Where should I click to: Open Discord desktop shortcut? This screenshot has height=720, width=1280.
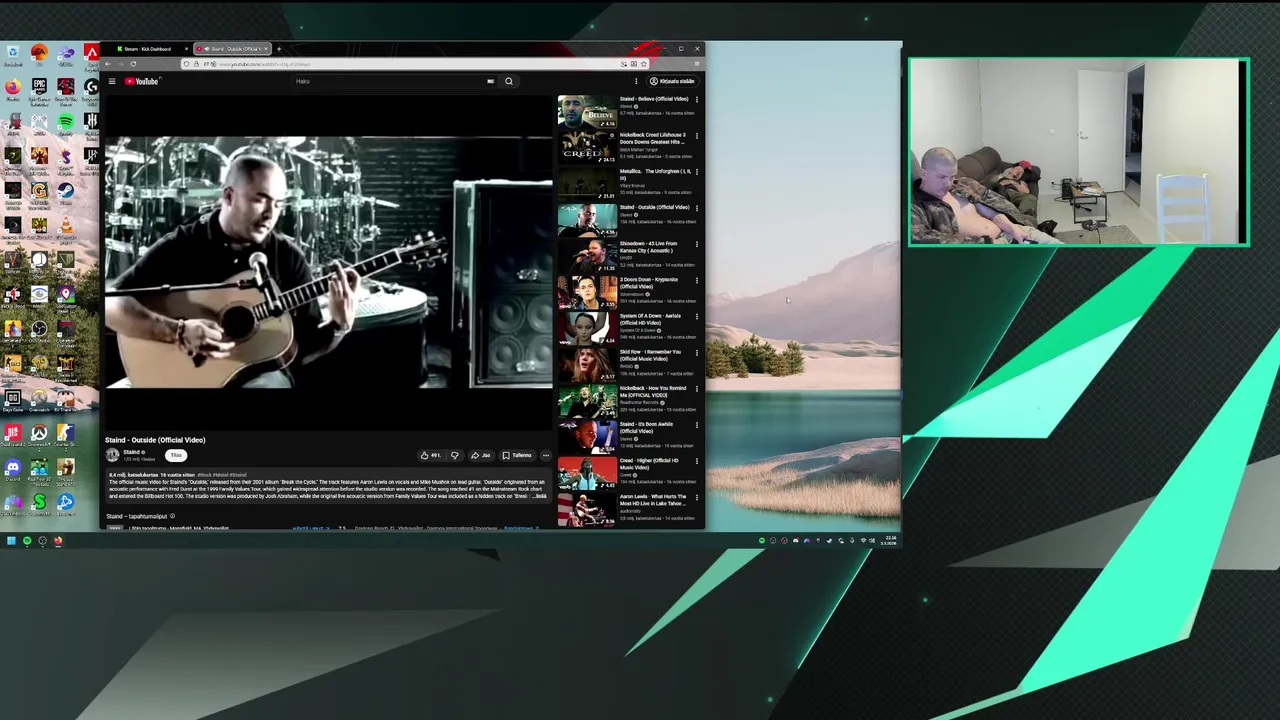point(13,470)
